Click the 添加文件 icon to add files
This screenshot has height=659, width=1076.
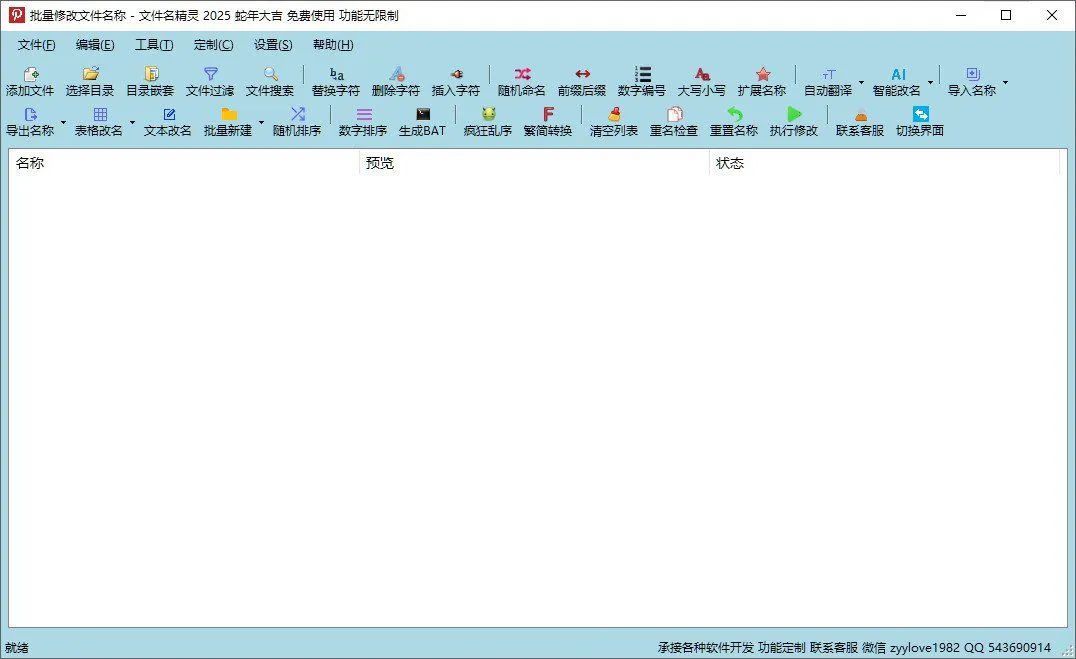30,80
